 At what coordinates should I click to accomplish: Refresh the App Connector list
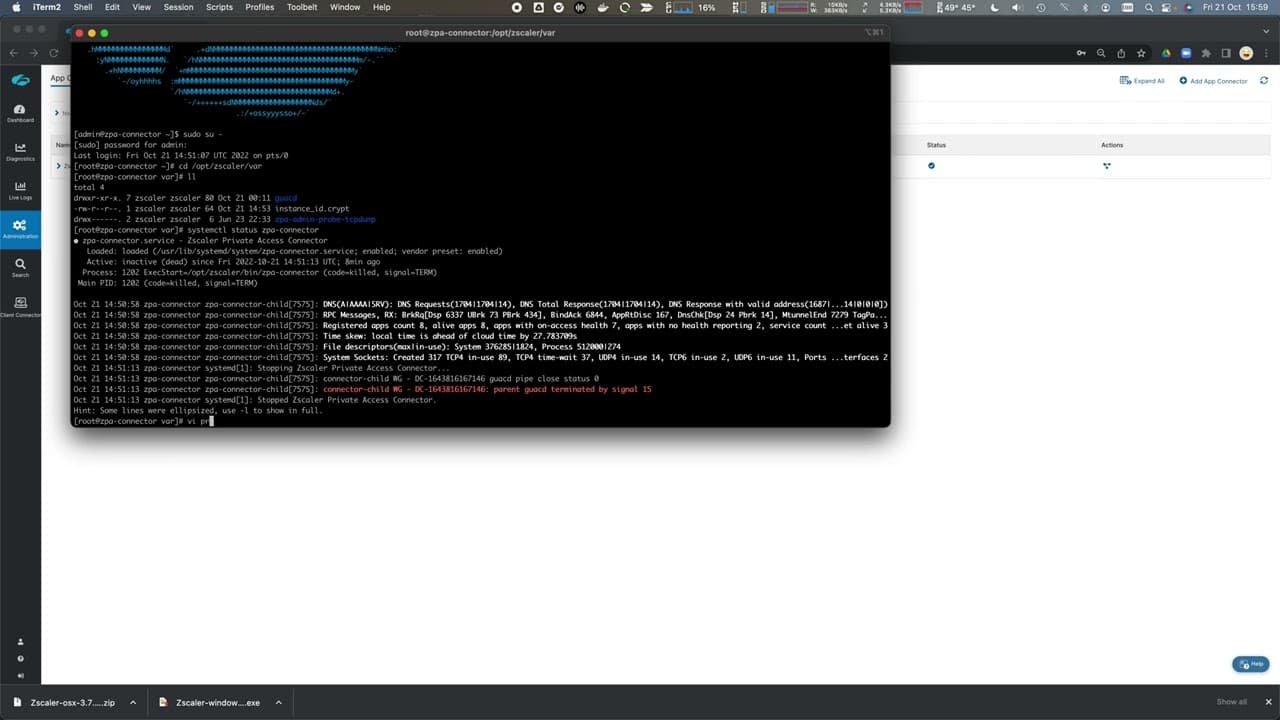point(1264,80)
